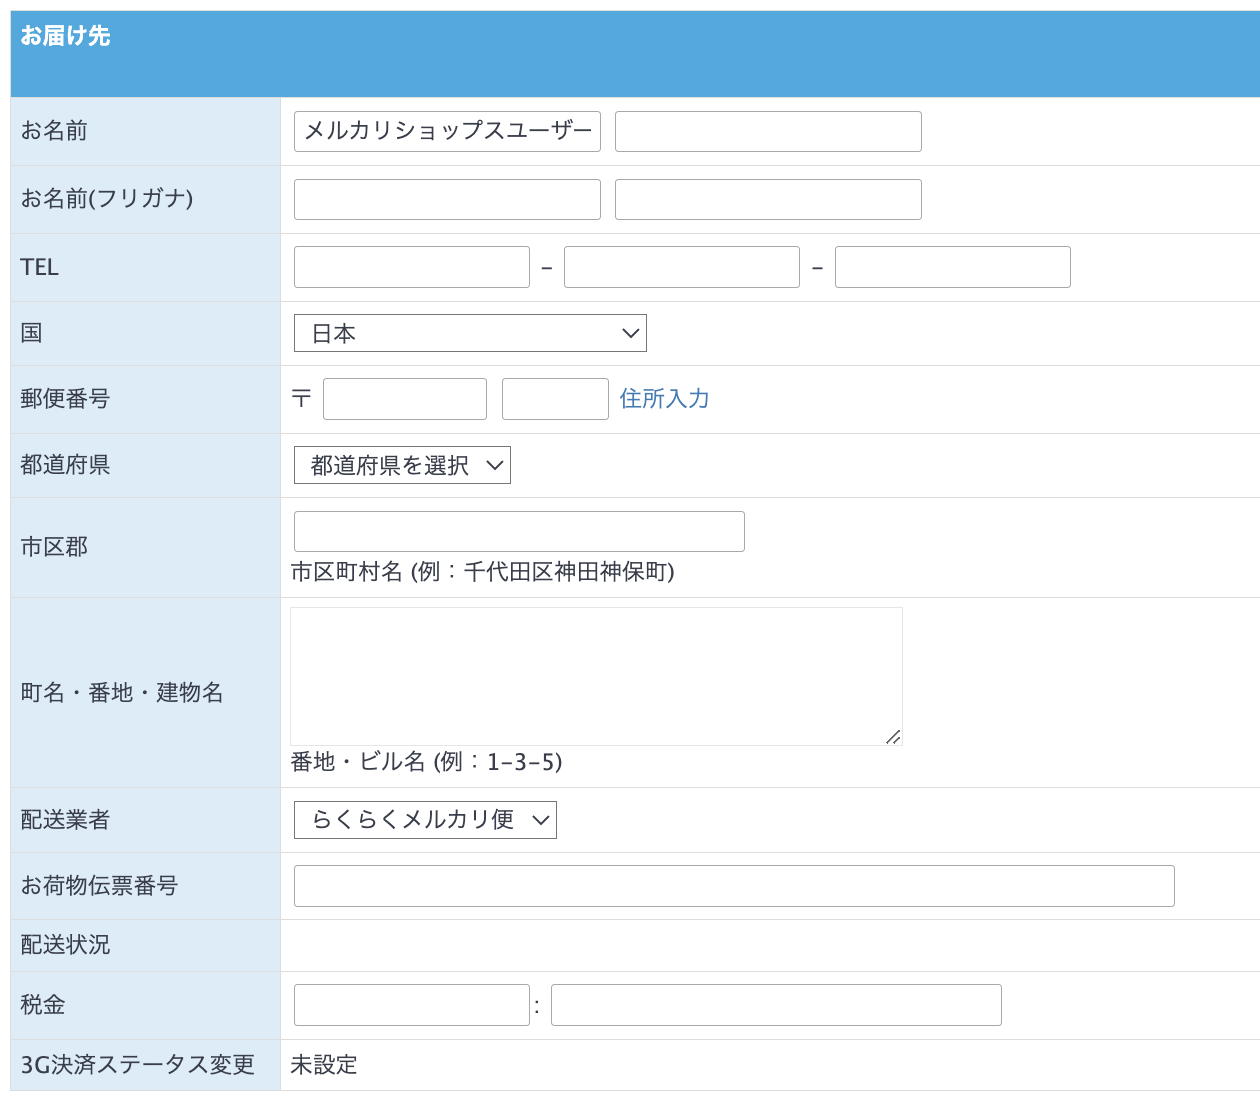Open the 国 dropdown showing 日本
Screen dimensions: 1260x1106
[470, 333]
